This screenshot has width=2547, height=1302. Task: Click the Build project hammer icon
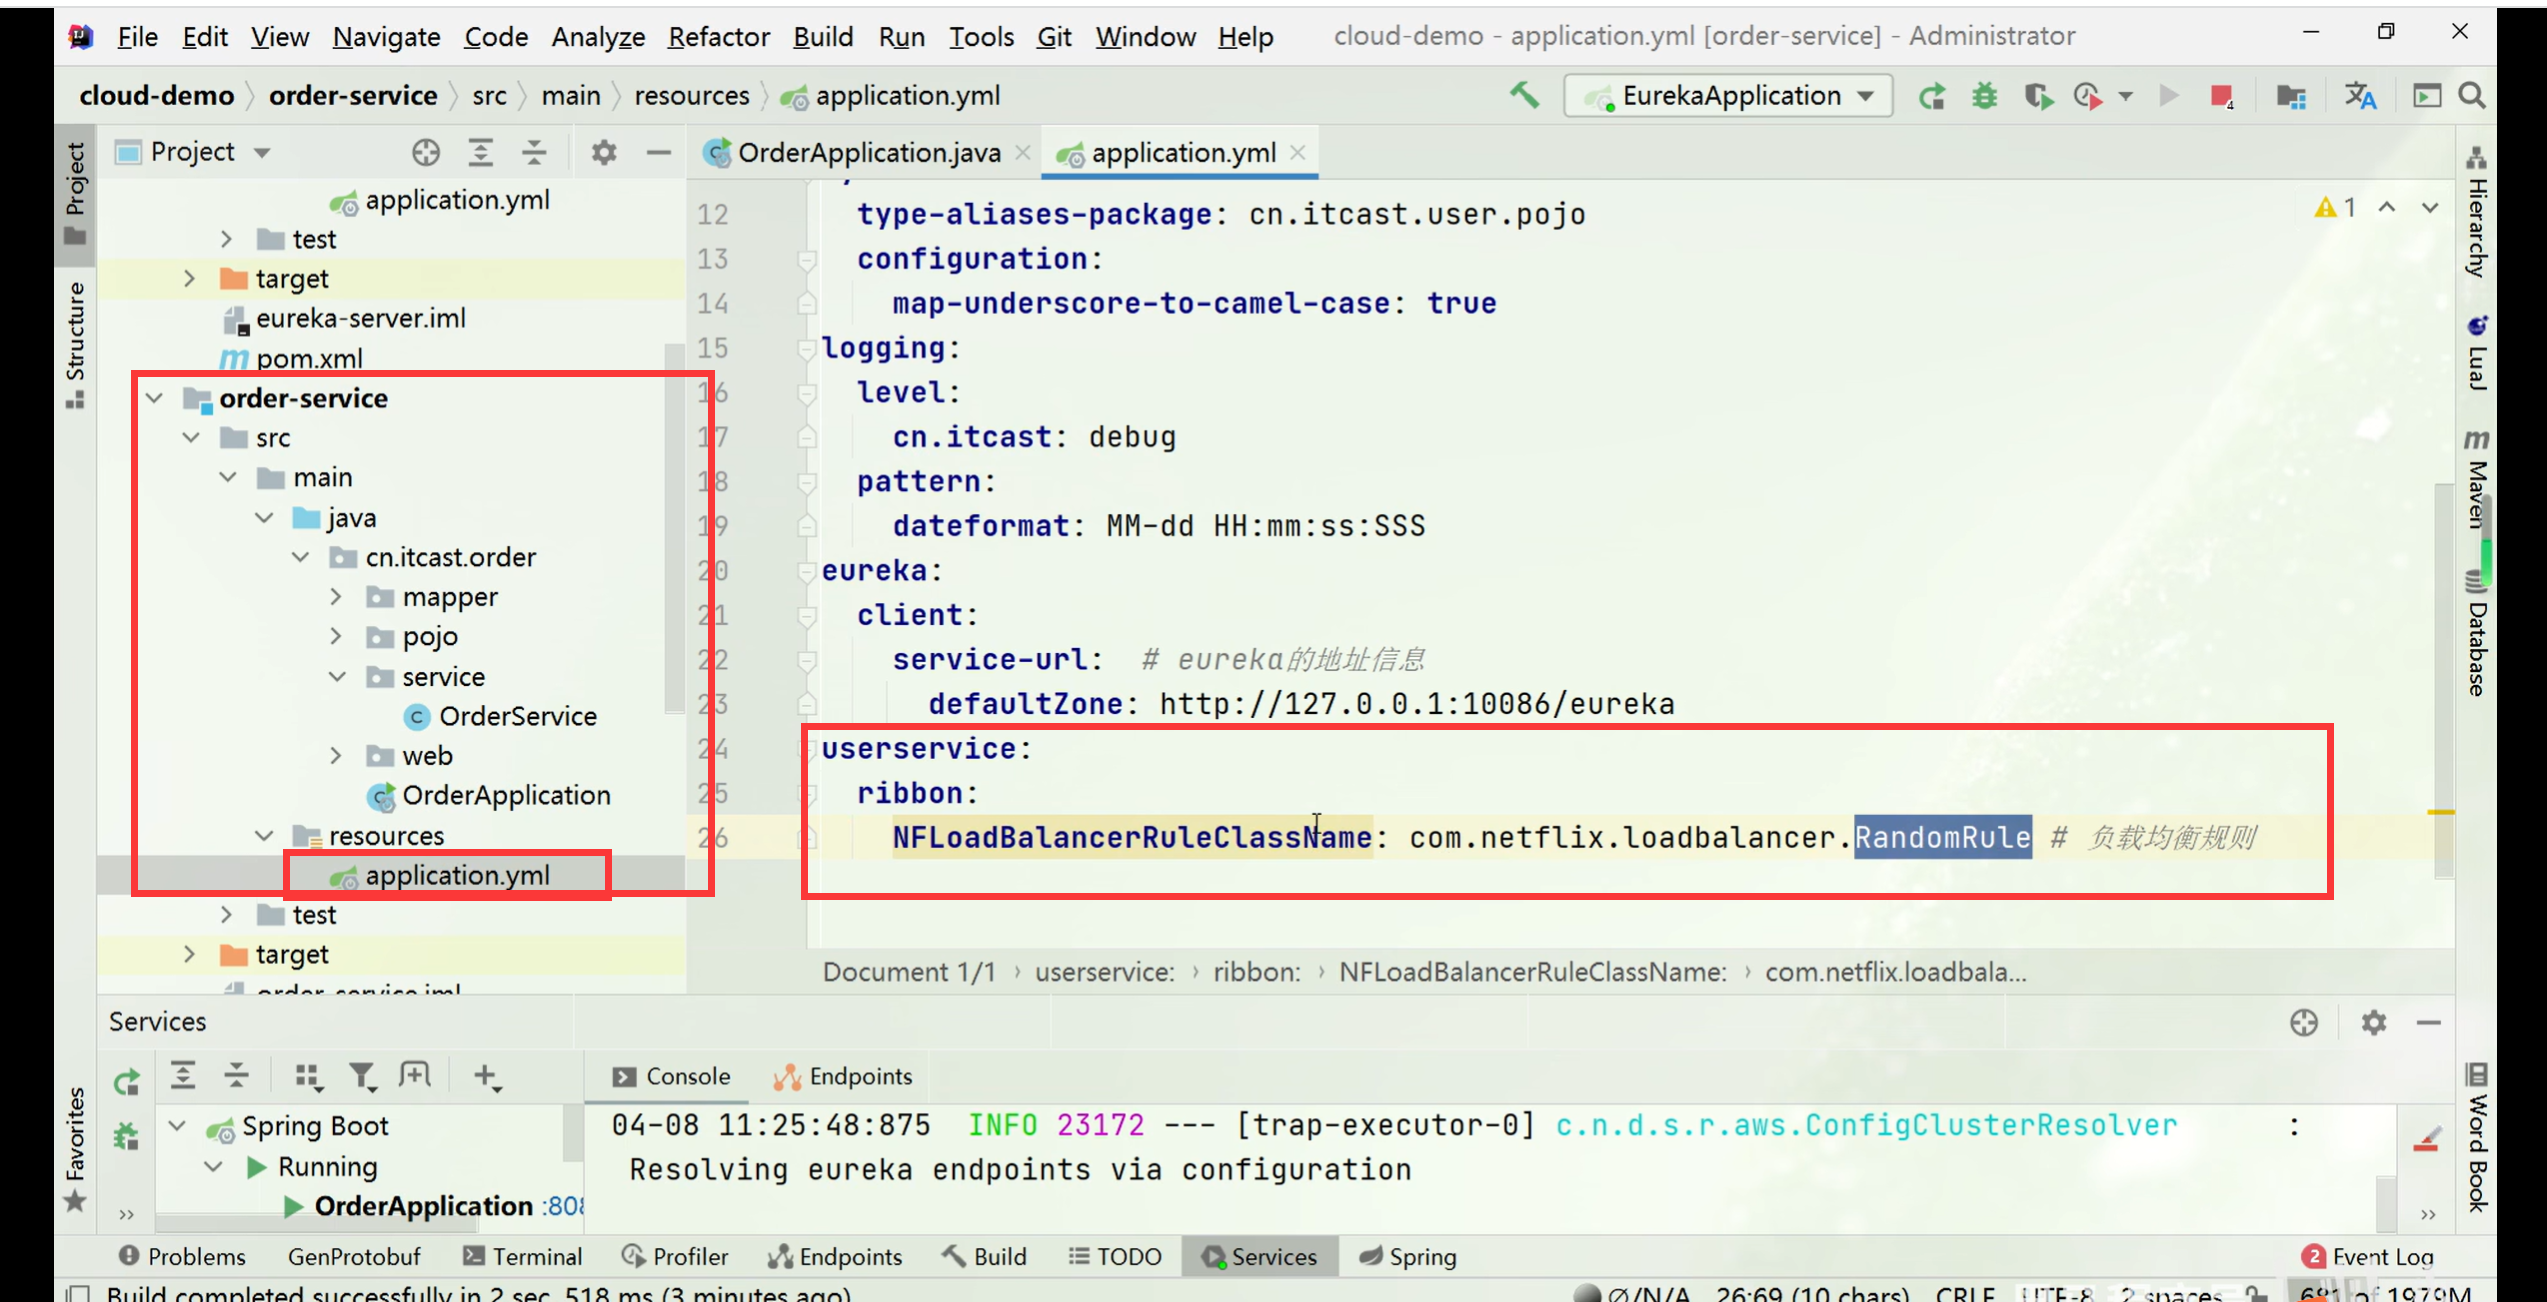1524,95
